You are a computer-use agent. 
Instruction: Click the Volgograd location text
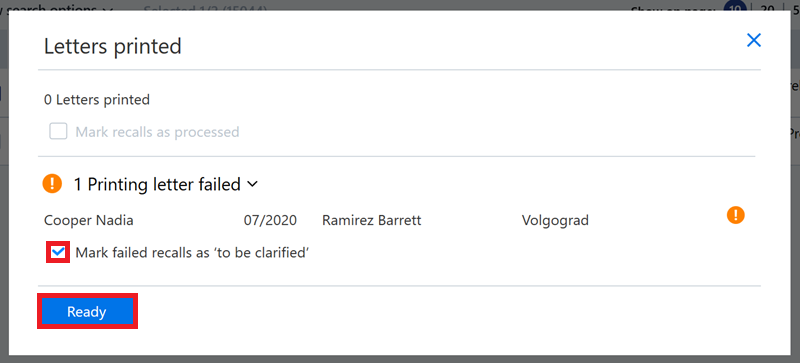point(555,221)
